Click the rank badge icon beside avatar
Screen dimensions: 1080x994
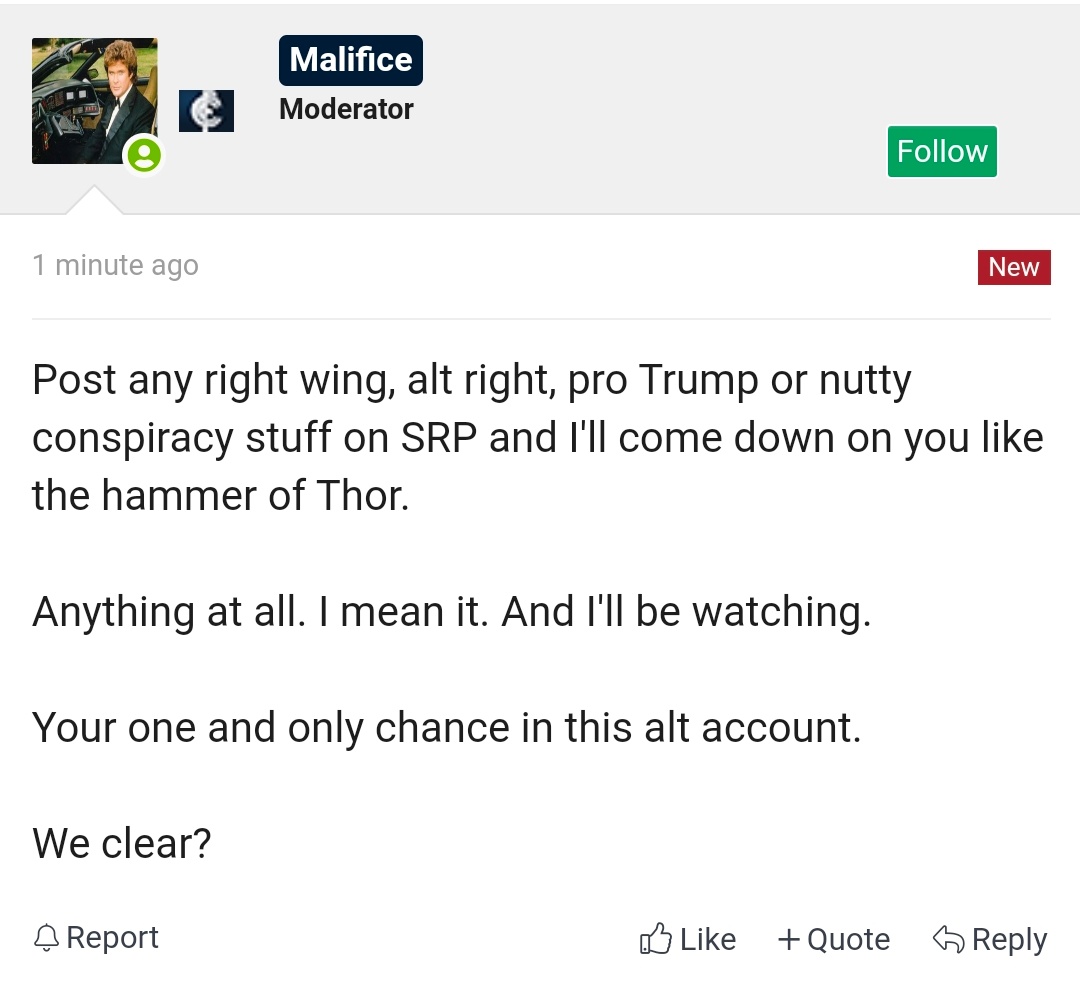pos(207,110)
